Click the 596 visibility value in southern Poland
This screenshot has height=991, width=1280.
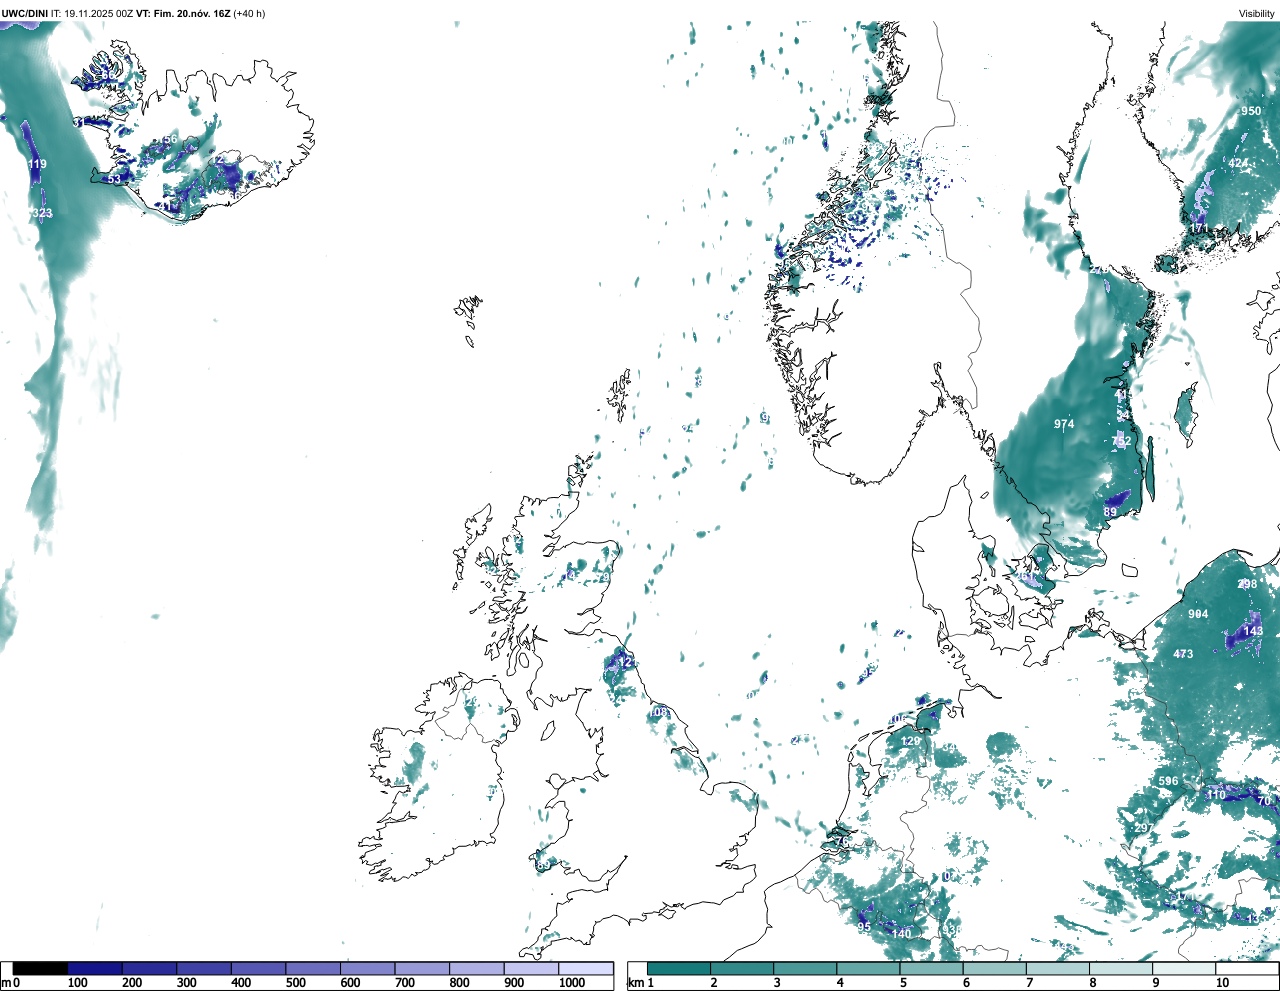coord(1168,781)
